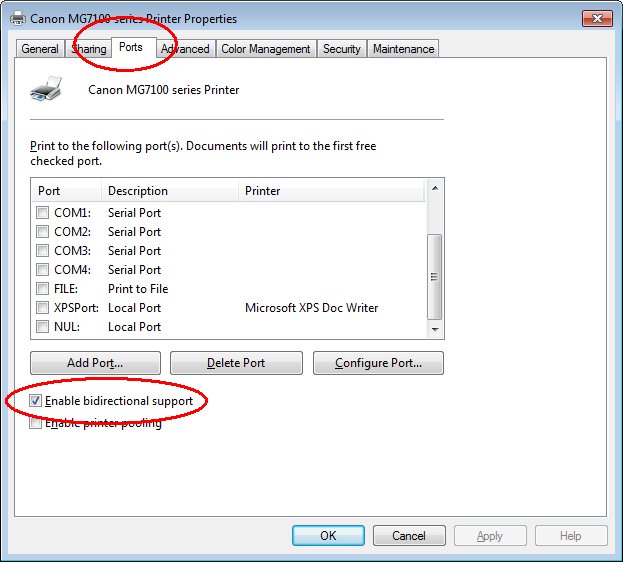Click the printer icon in title bar
The width and height of the screenshot is (623, 562).
pyautogui.click(x=15, y=18)
